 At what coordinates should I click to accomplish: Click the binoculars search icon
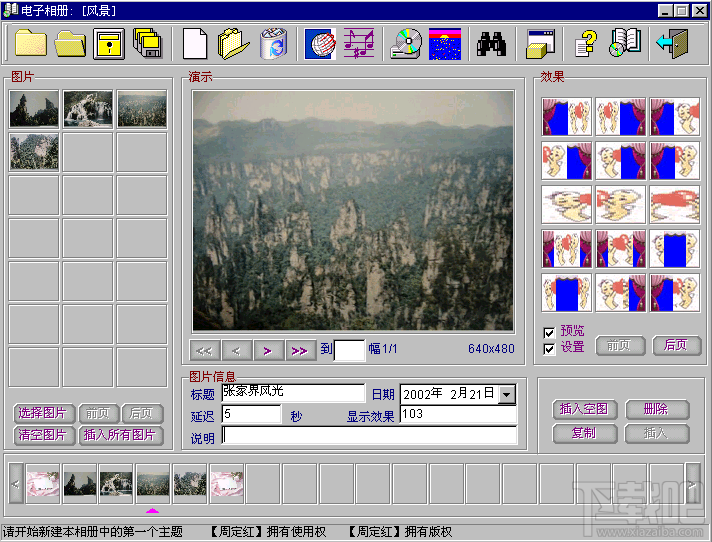pyautogui.click(x=491, y=44)
